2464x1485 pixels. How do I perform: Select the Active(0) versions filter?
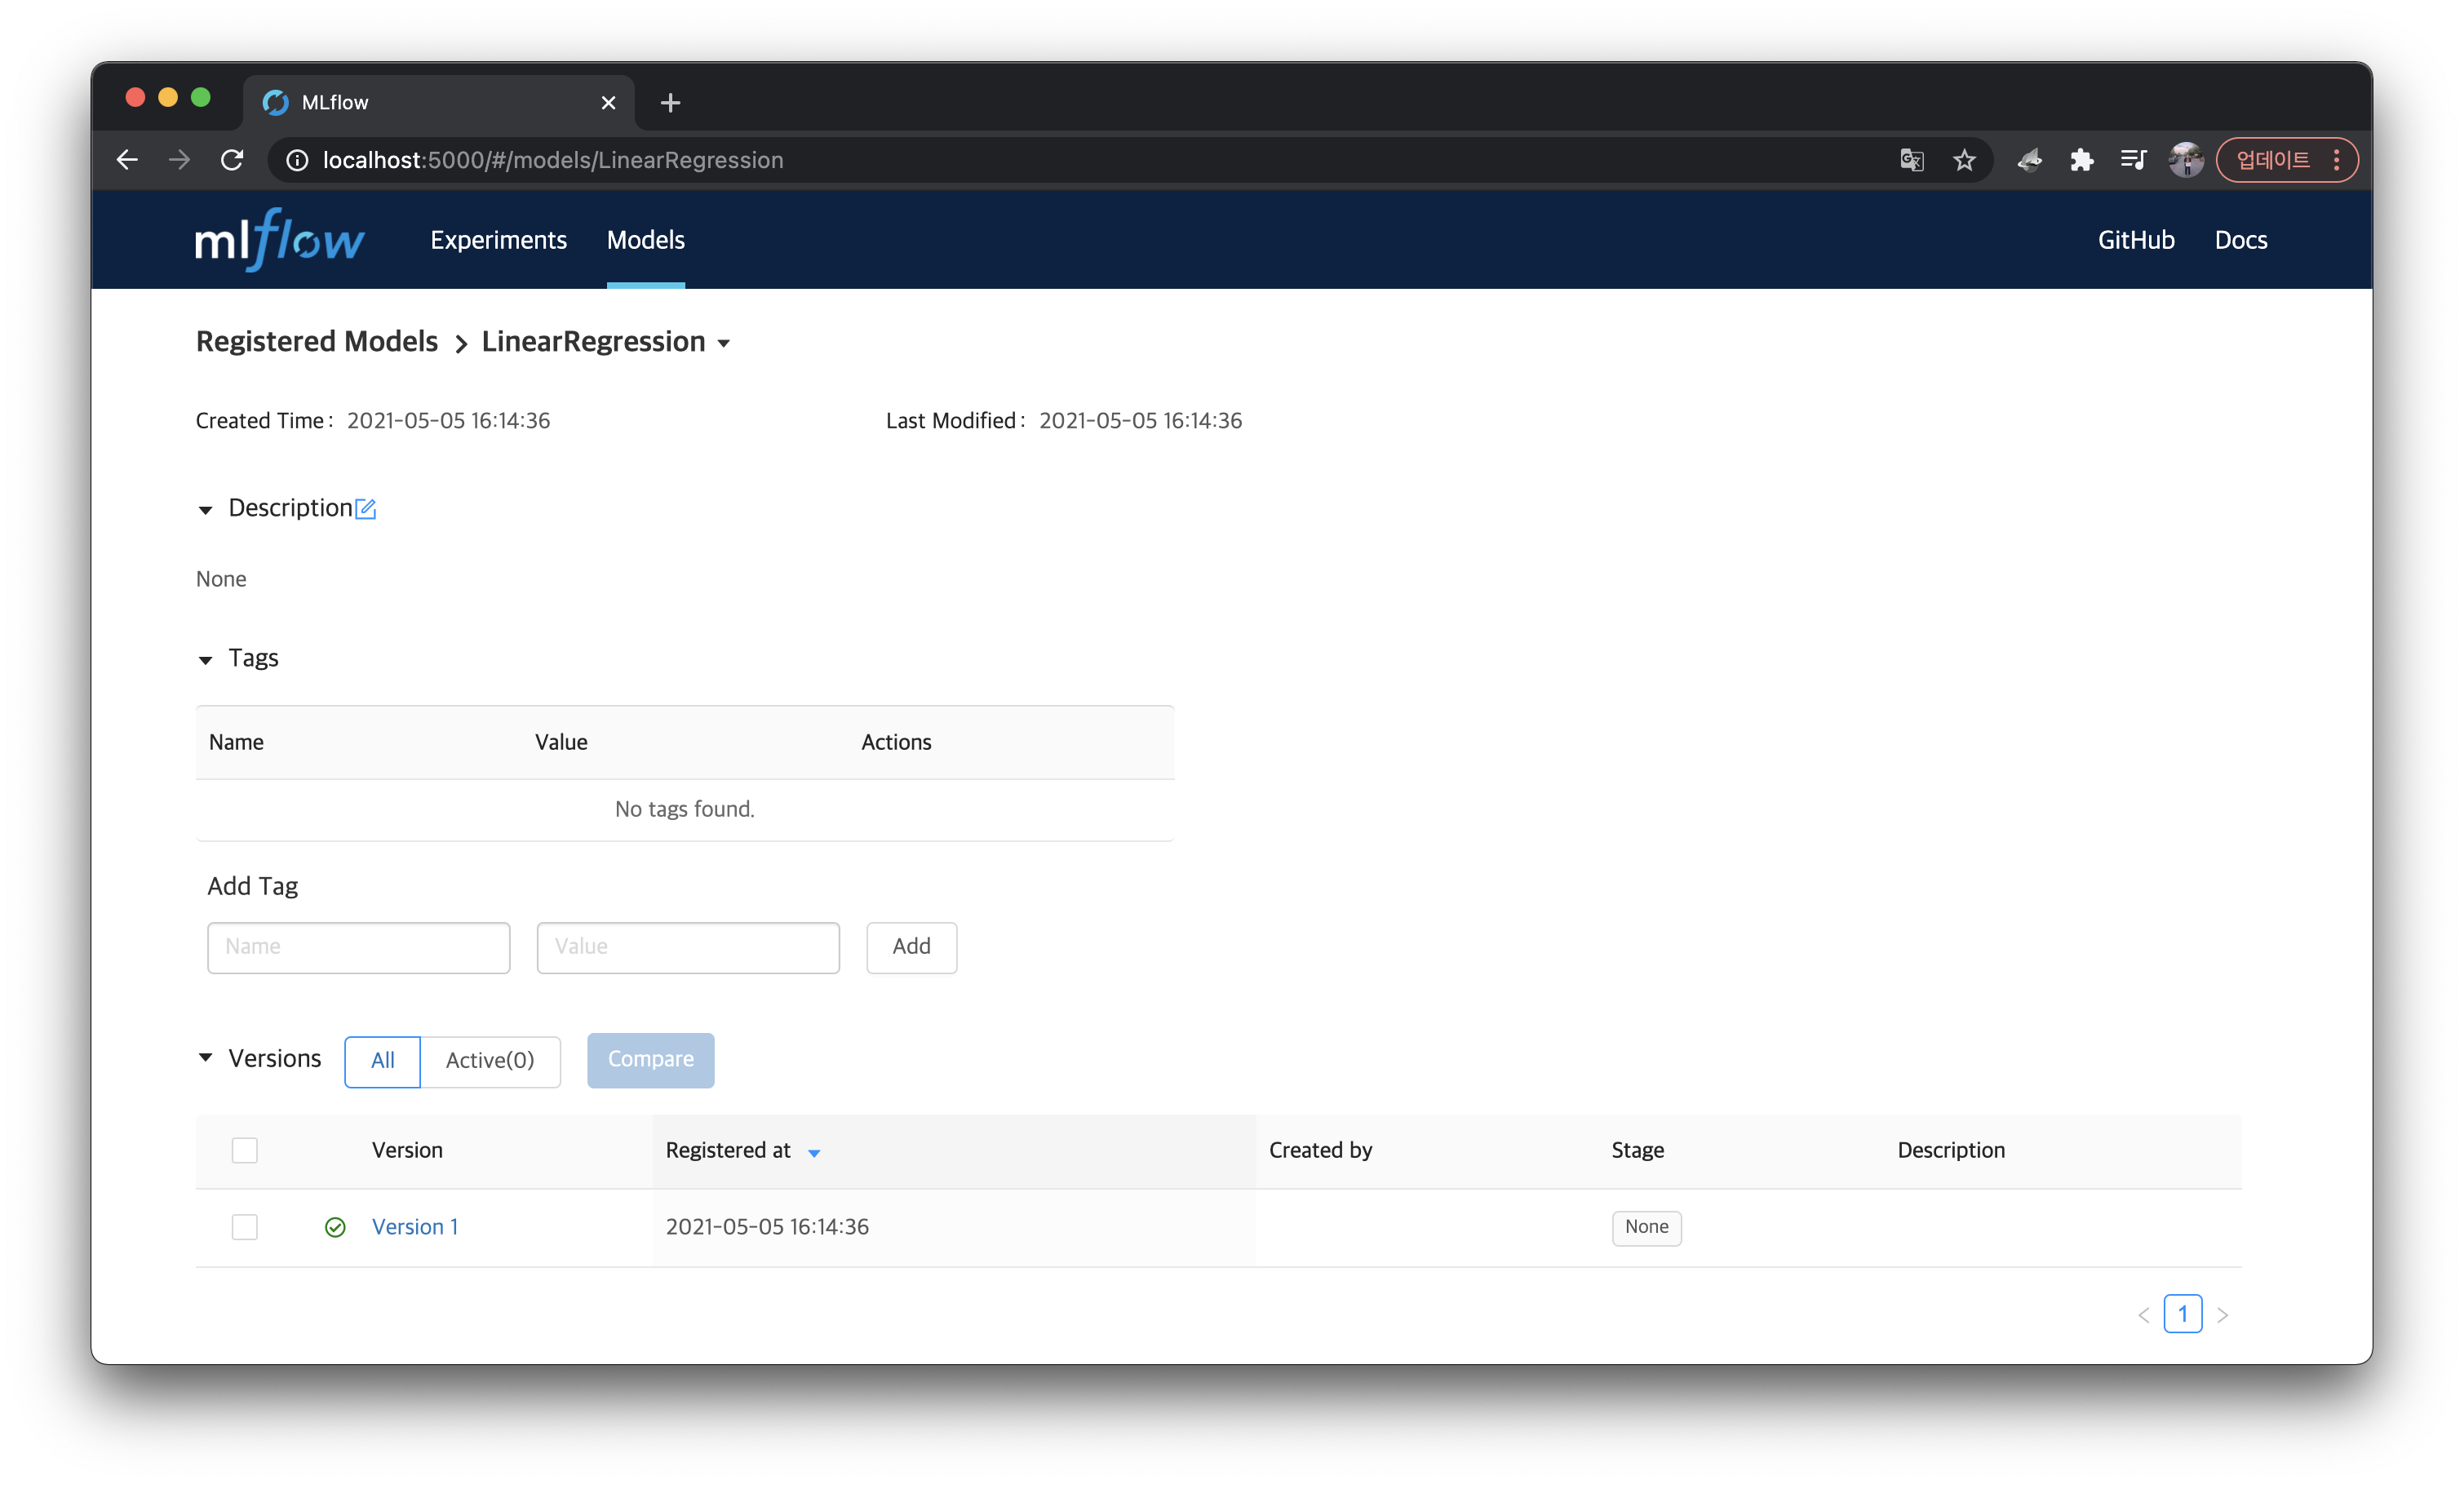[490, 1060]
